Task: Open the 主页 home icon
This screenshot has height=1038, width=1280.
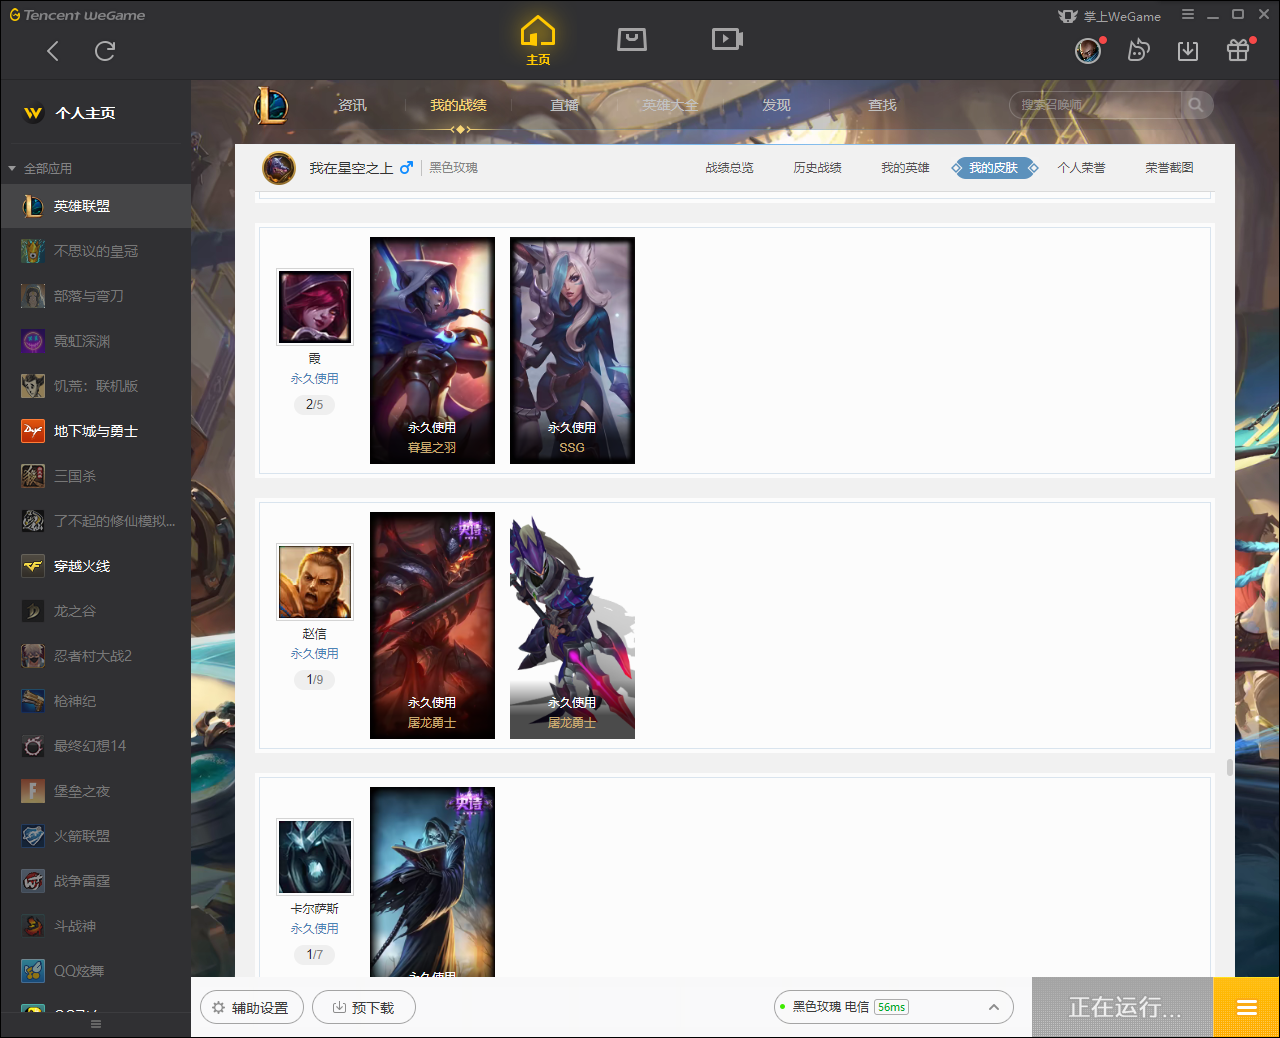Action: pos(538,41)
